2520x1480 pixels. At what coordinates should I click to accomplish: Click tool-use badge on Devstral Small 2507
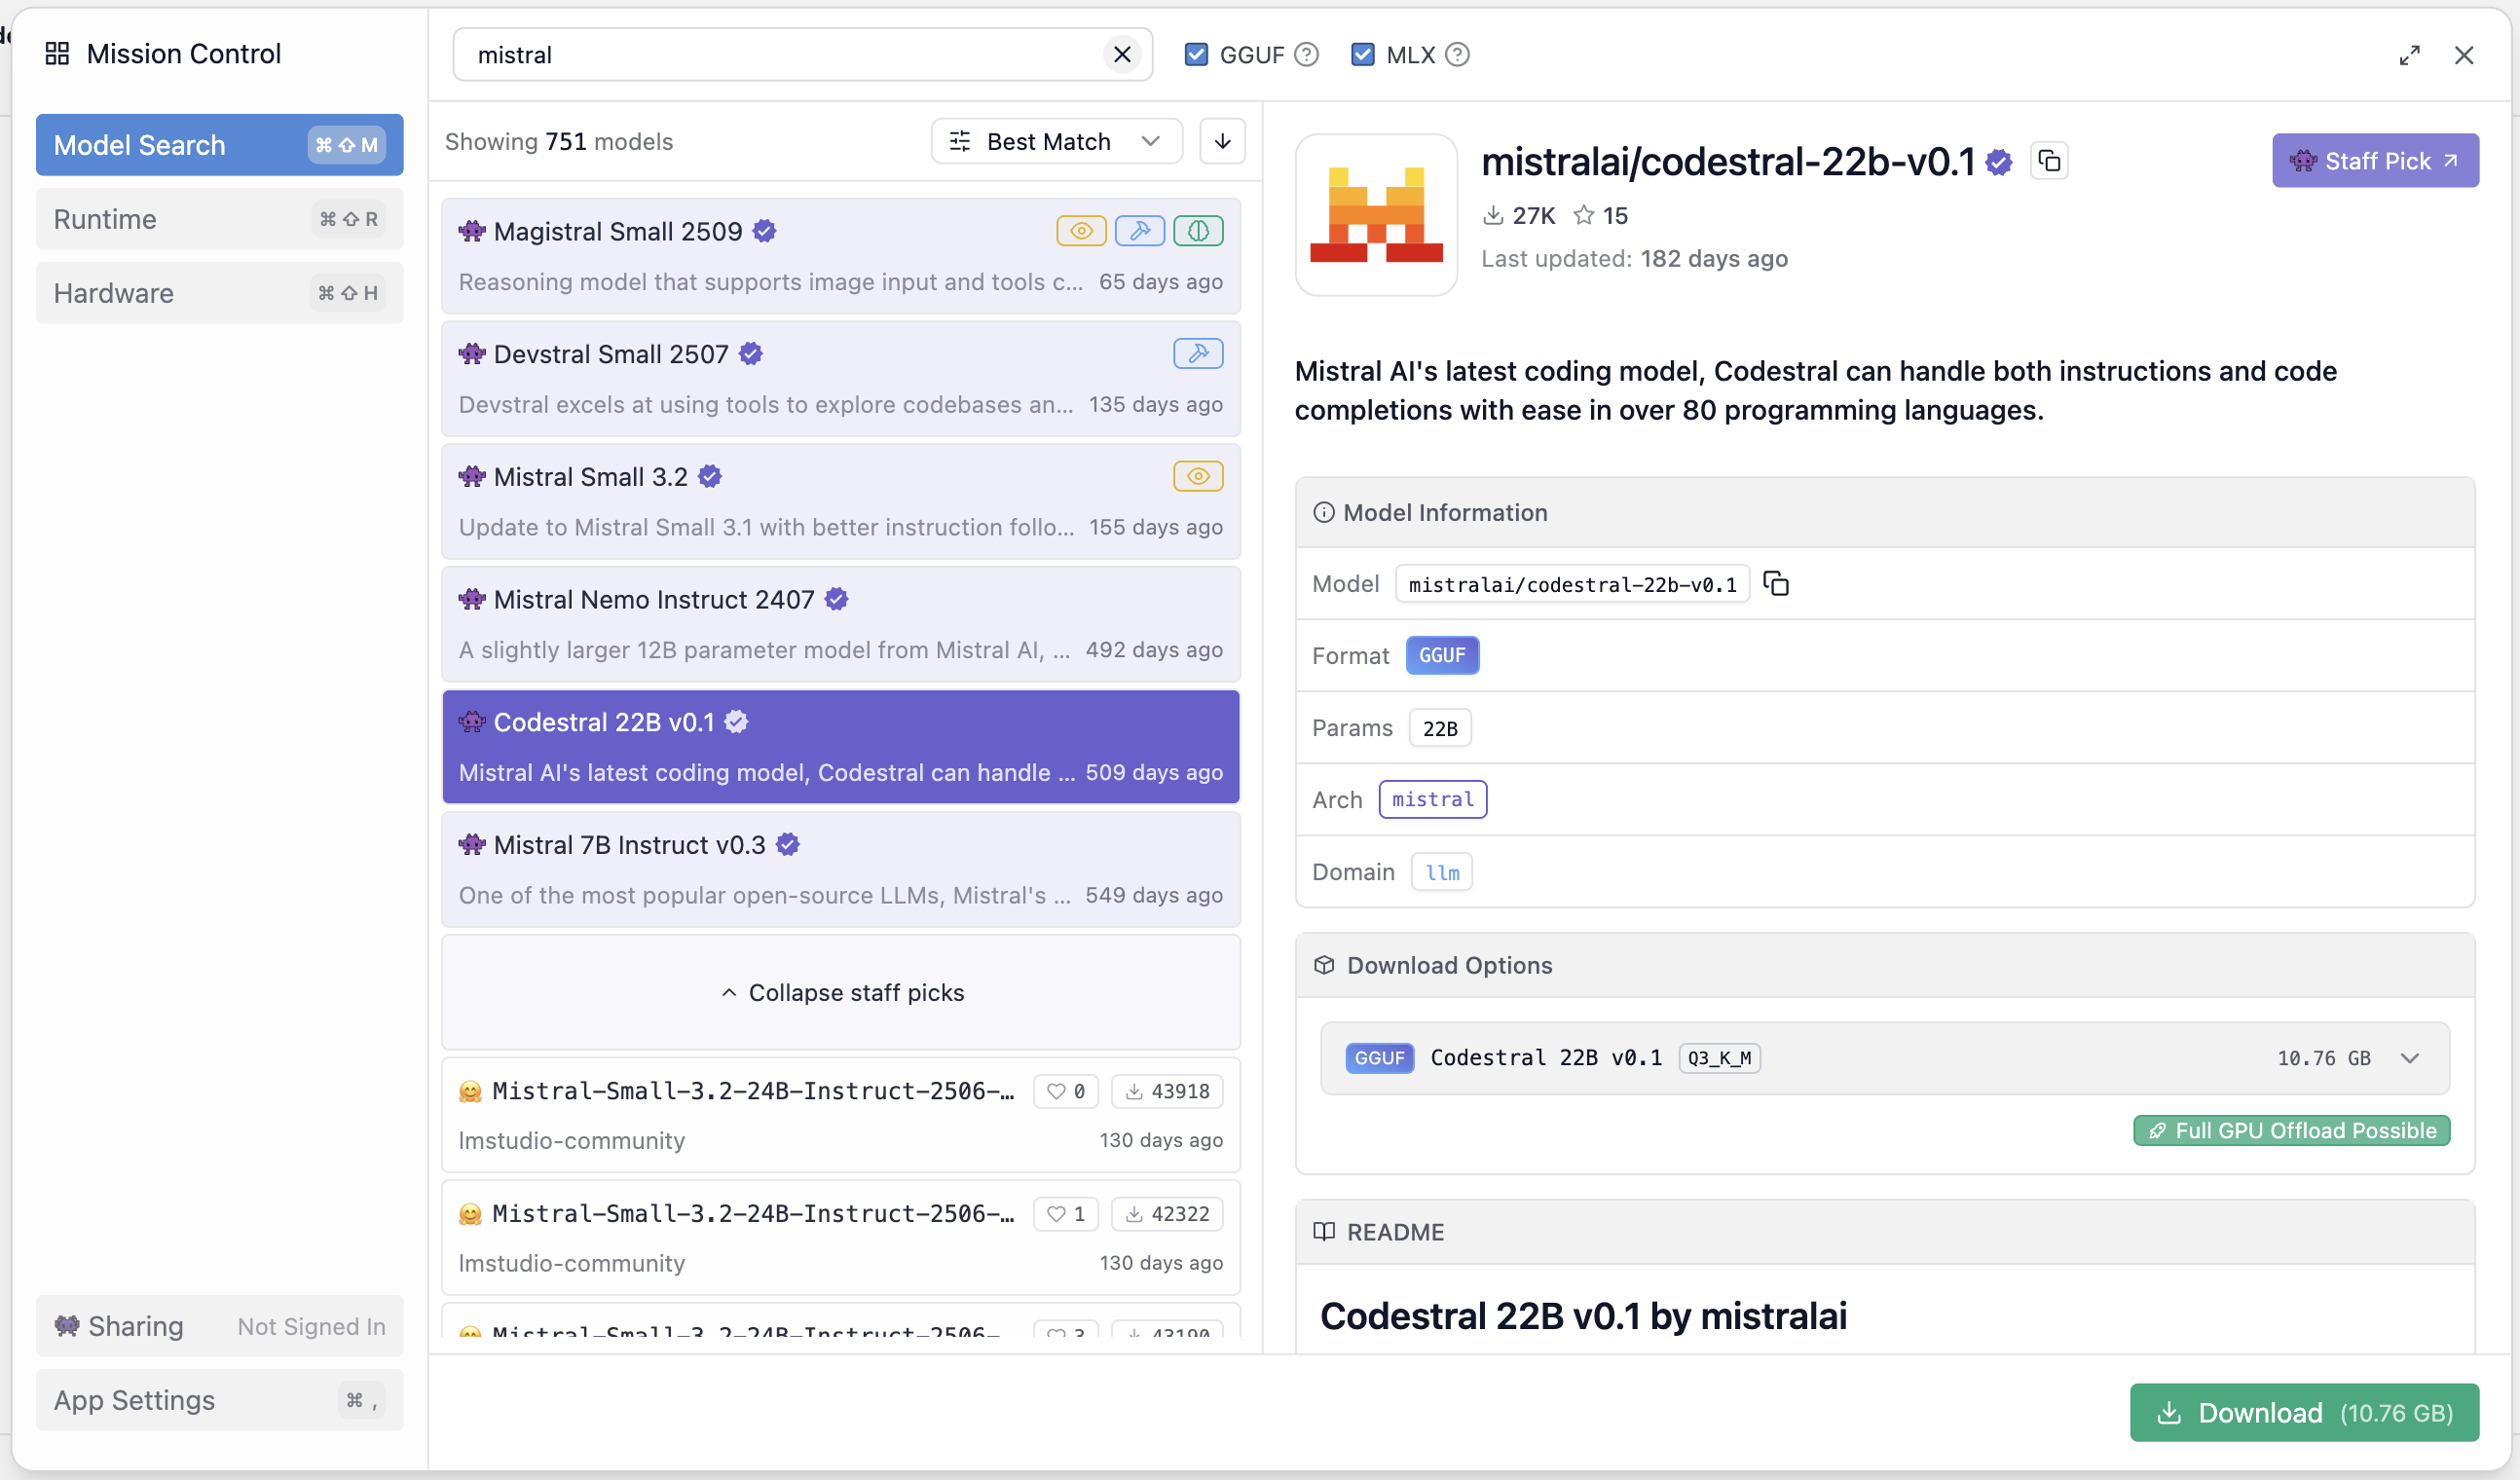pos(1198,354)
